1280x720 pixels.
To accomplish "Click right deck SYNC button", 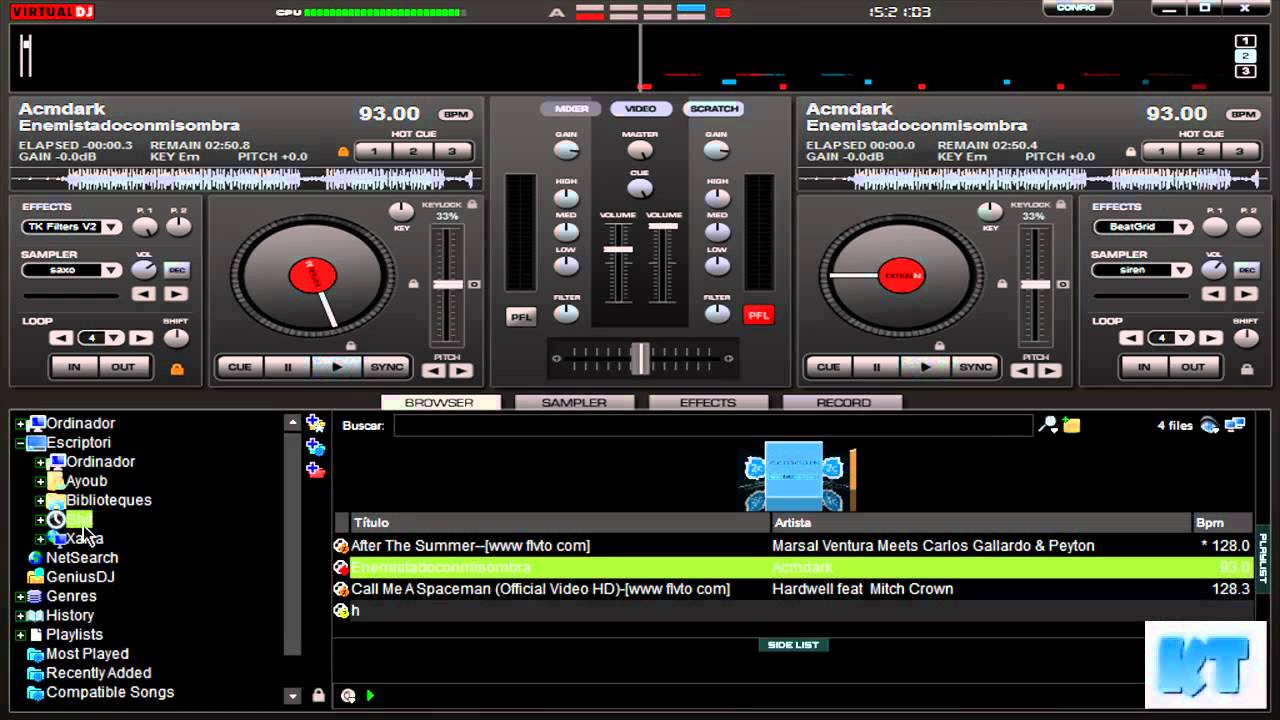I will 976,367.
